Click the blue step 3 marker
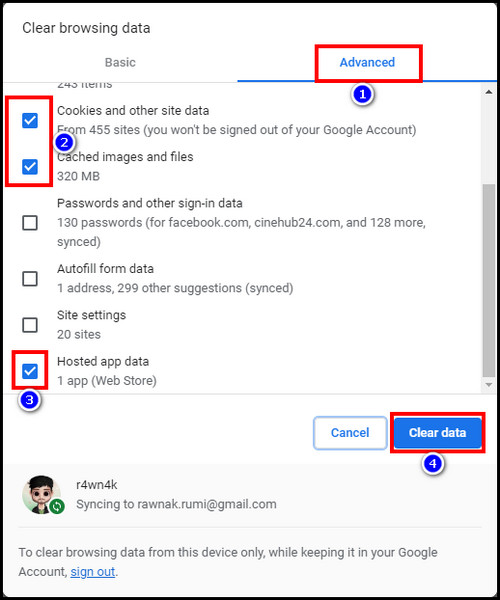Screen dimensions: 500x600 pyautogui.click(x=29, y=400)
